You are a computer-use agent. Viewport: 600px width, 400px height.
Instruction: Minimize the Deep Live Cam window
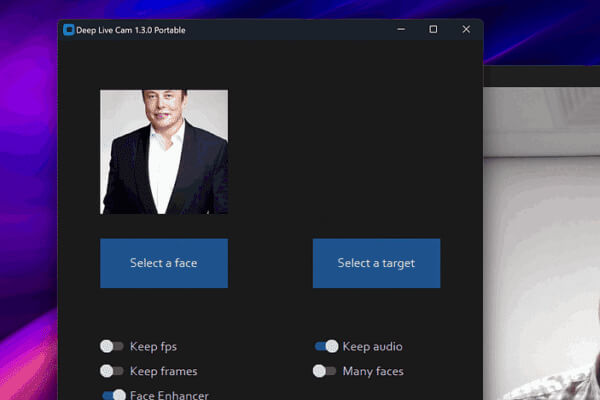401,29
